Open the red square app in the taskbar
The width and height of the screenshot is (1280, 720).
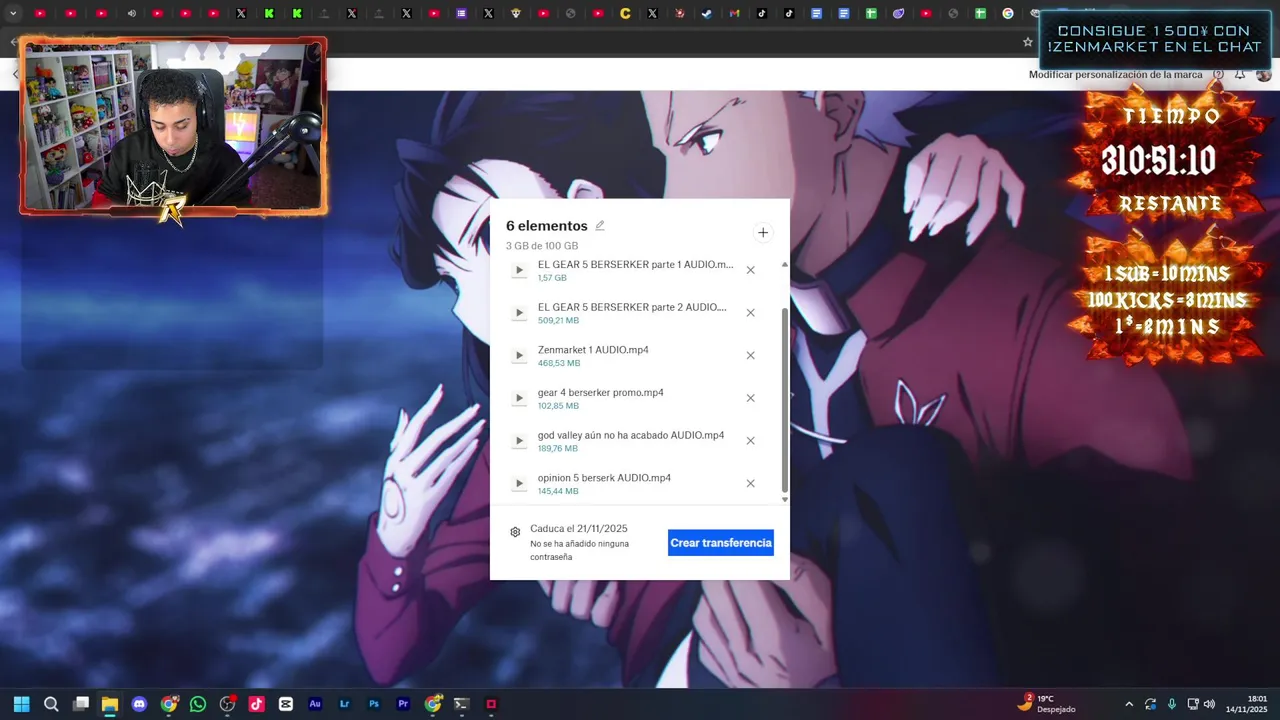[x=491, y=704]
